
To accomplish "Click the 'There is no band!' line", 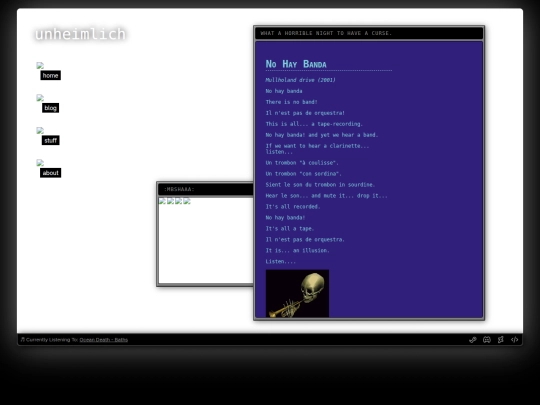I will 291,102.
